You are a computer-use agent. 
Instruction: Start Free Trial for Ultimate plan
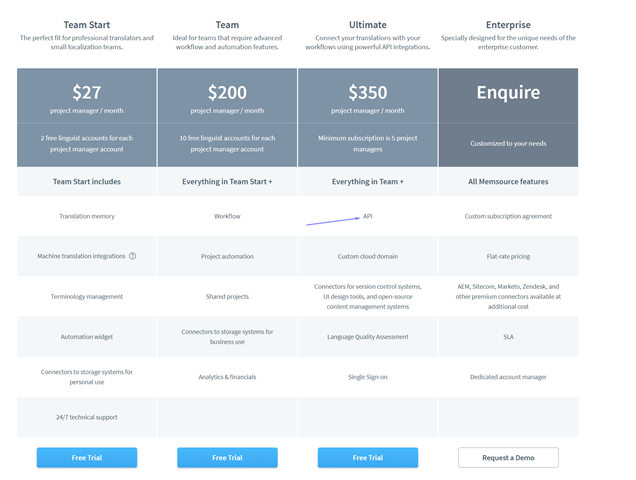click(367, 457)
